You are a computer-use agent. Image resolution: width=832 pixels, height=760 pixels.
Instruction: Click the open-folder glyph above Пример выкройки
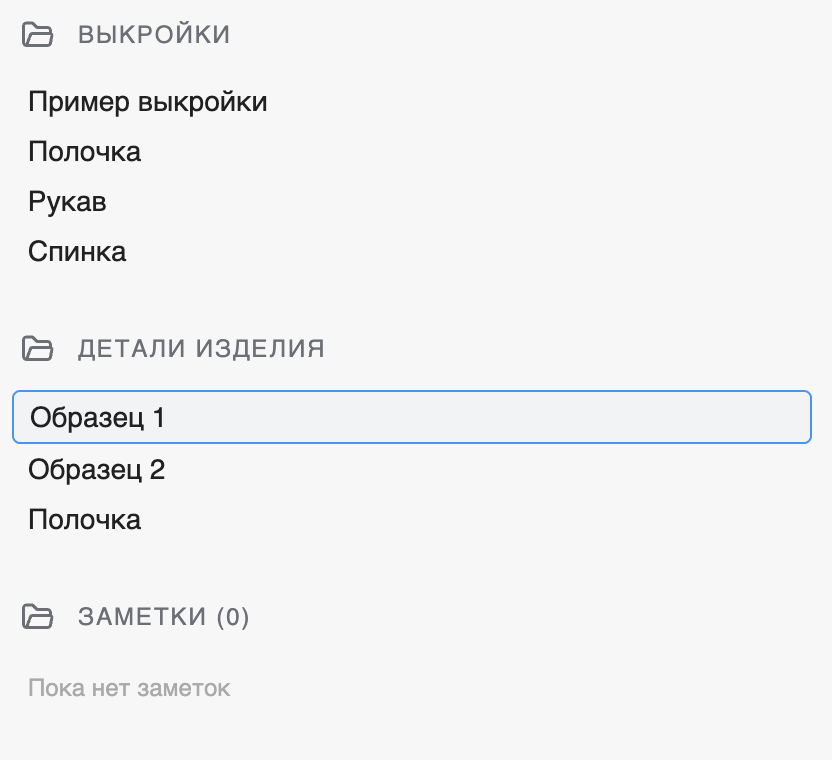38,32
